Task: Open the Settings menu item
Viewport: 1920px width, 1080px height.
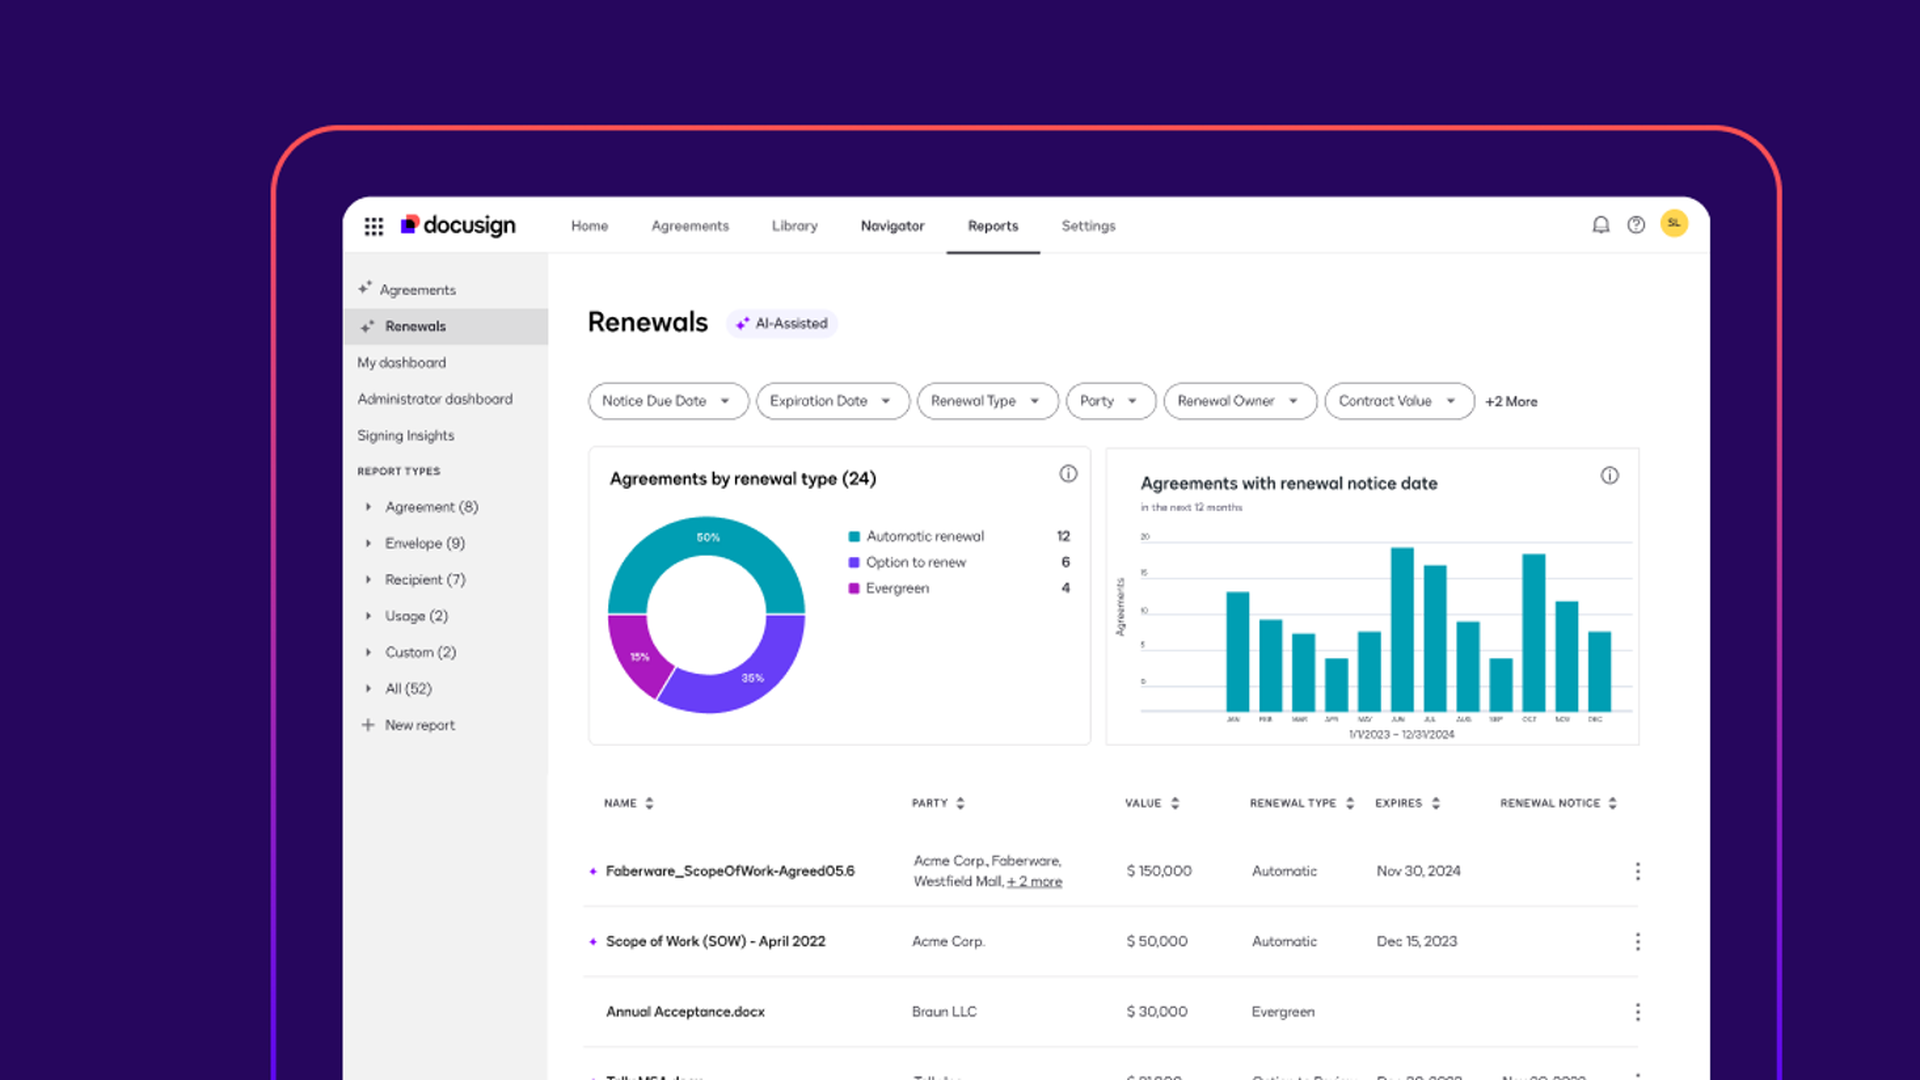Action: coord(1088,226)
